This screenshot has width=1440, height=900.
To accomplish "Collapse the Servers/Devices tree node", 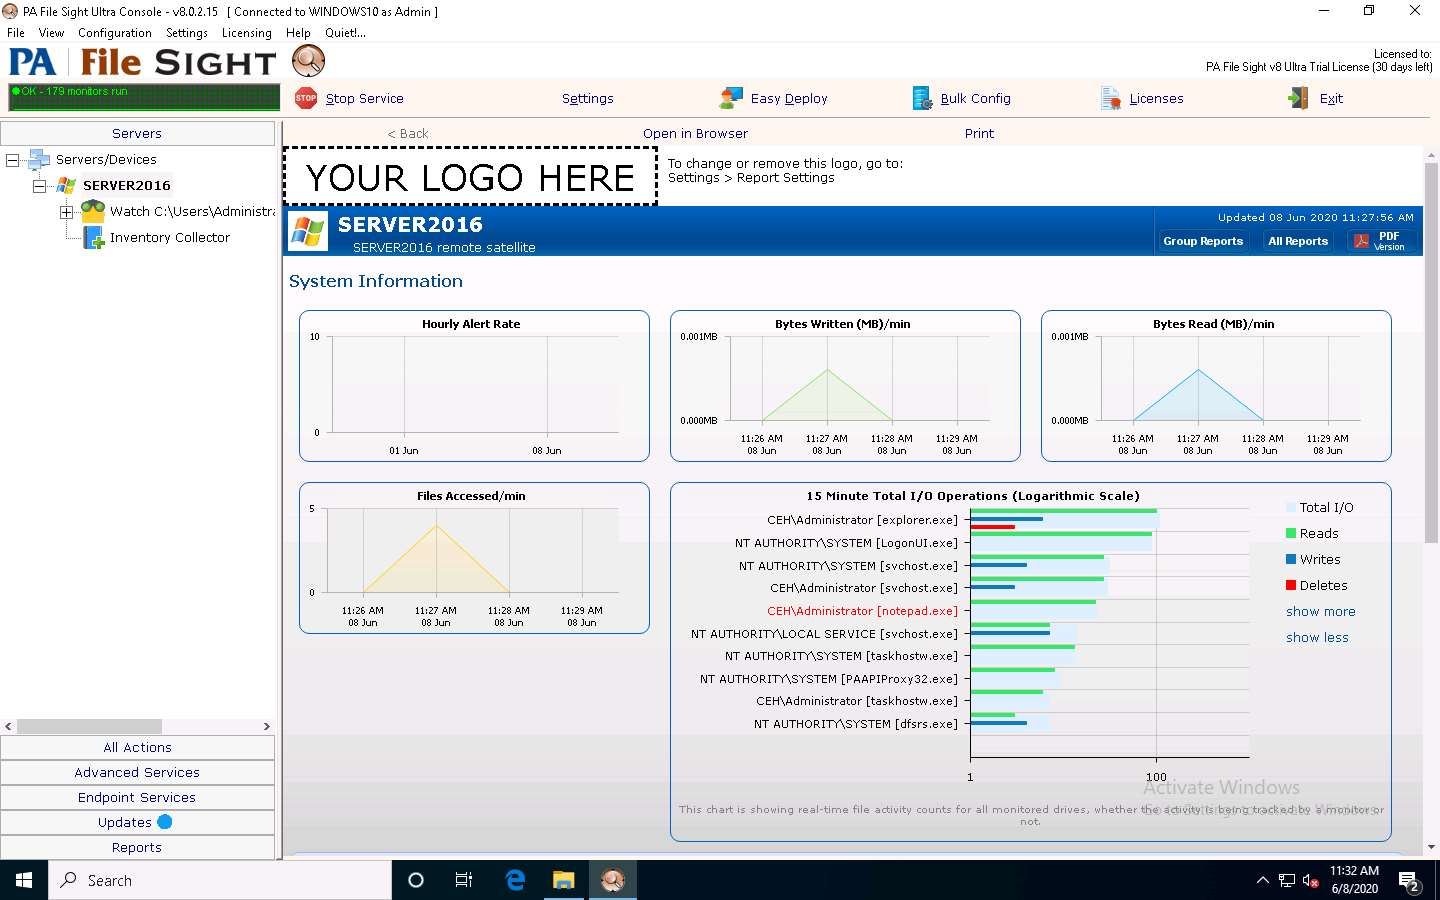I will tap(12, 160).
